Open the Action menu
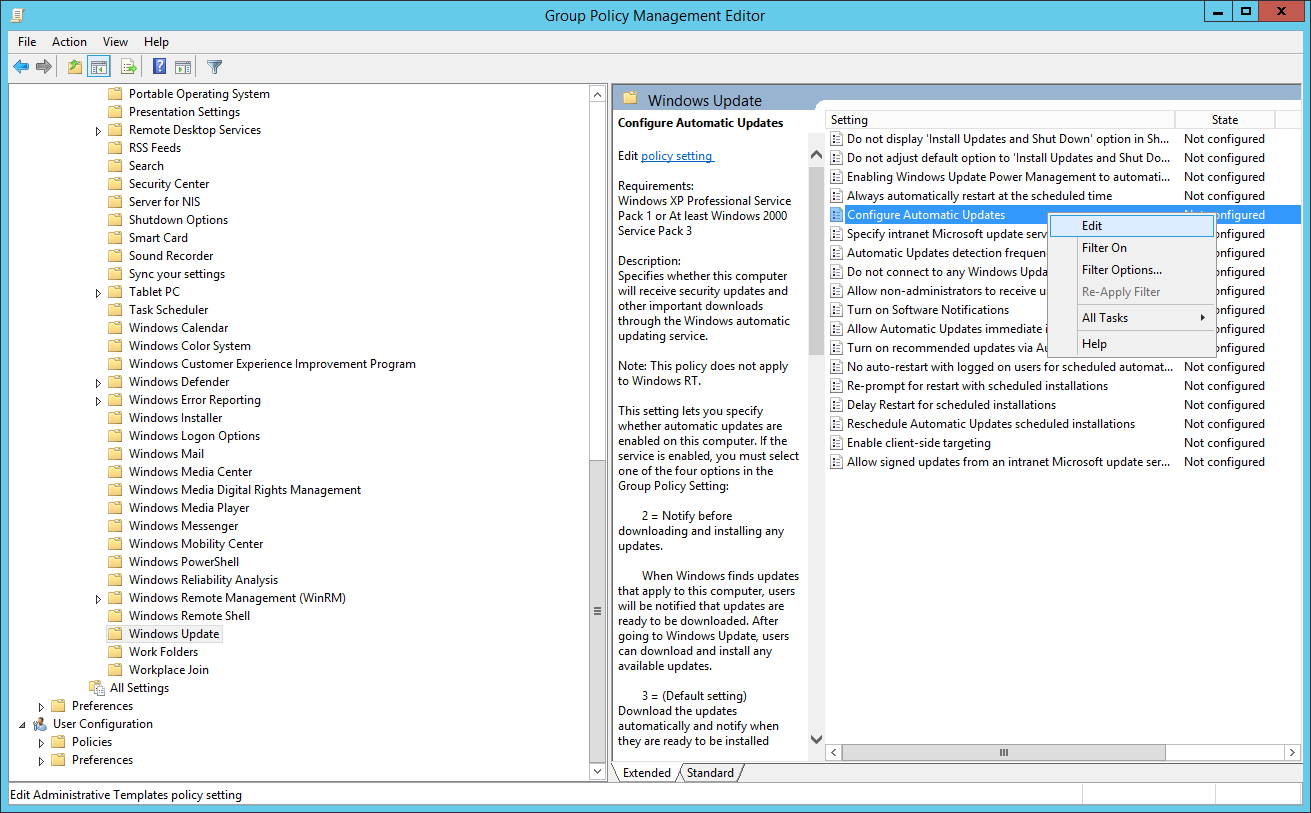Viewport: 1311px width, 813px height. pyautogui.click(x=69, y=42)
